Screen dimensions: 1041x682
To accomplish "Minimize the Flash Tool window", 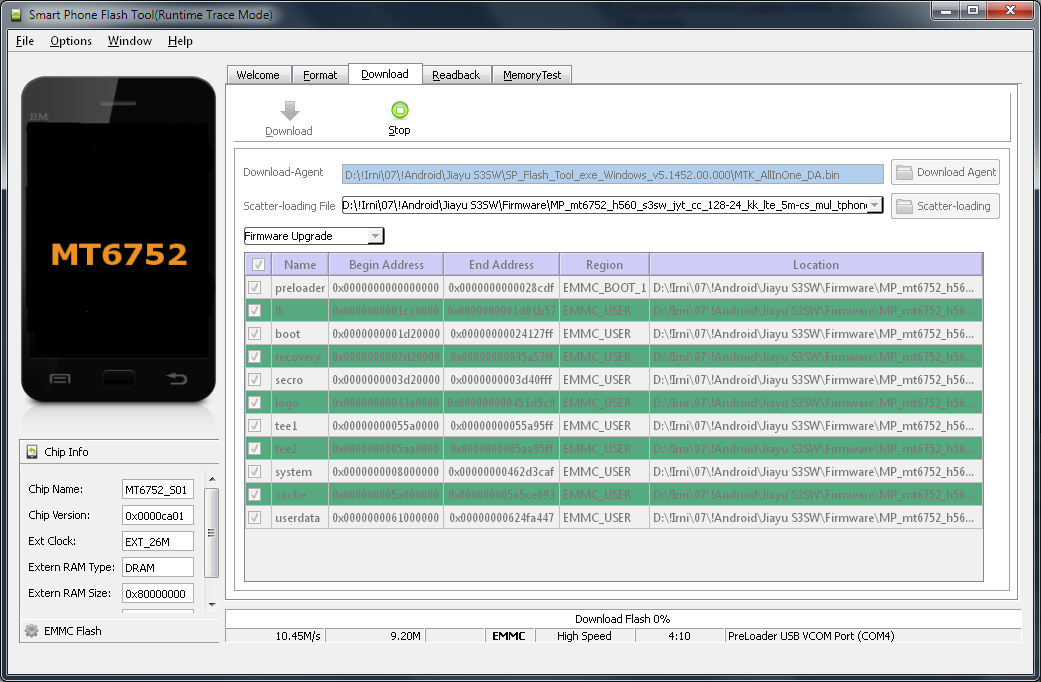I will (945, 11).
